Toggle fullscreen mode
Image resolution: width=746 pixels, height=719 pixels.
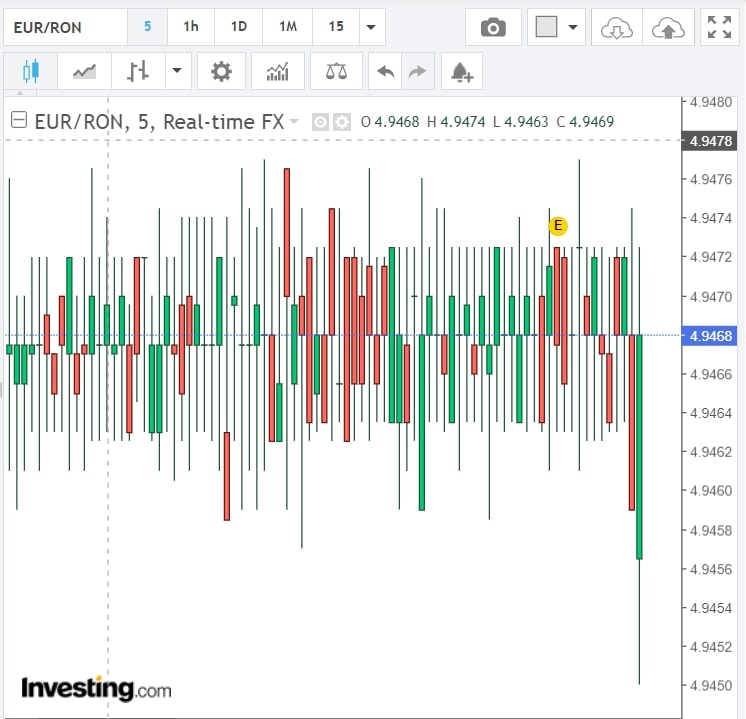coord(719,27)
